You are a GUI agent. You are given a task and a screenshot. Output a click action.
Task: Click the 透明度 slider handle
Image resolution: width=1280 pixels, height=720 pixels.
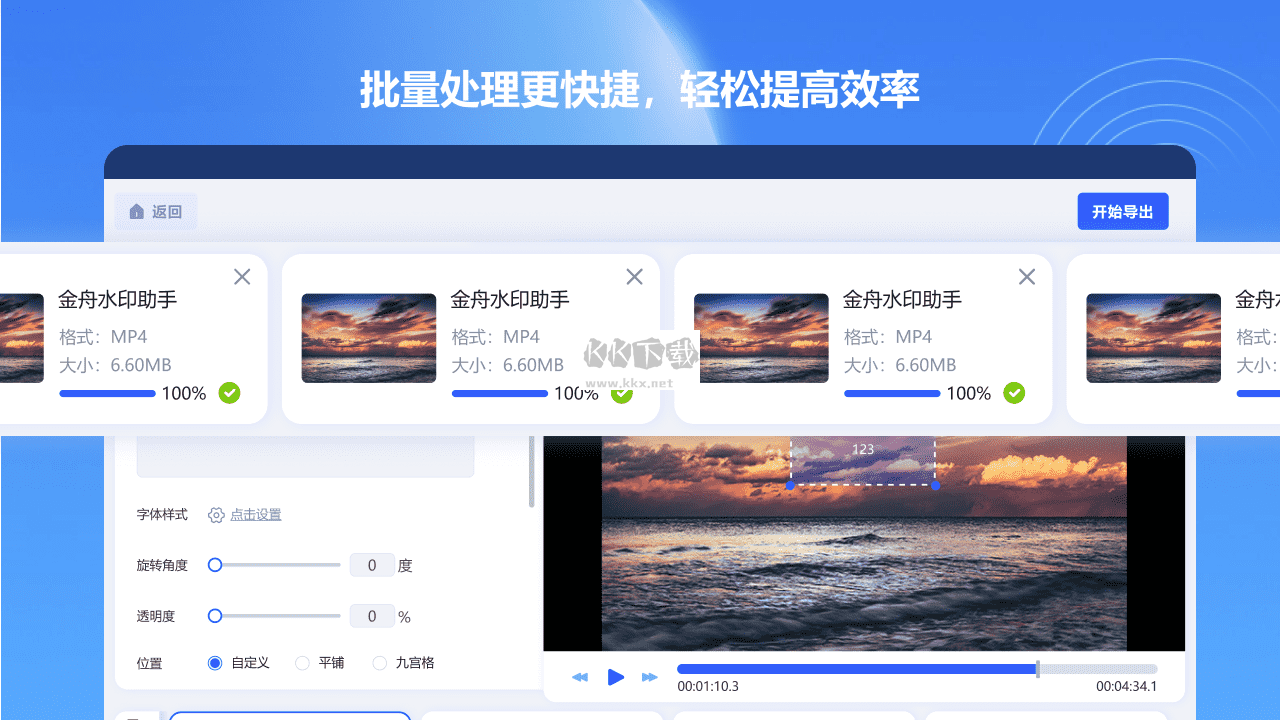[214, 616]
